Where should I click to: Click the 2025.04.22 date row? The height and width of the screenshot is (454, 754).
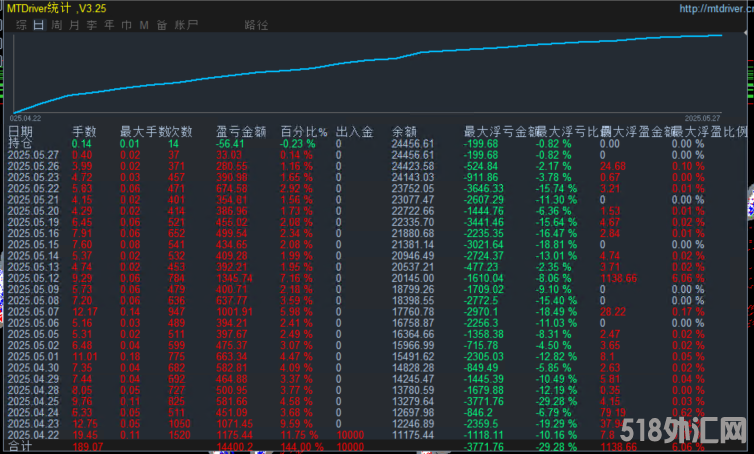coord(33,435)
